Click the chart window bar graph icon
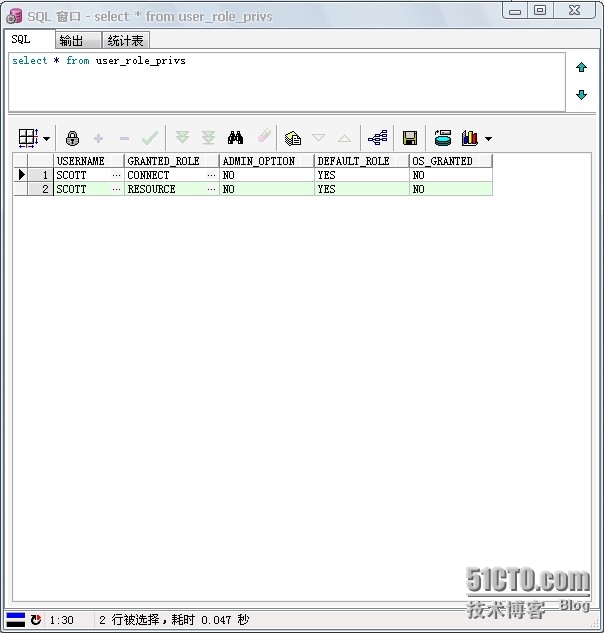The width and height of the screenshot is (604, 633). click(470, 138)
